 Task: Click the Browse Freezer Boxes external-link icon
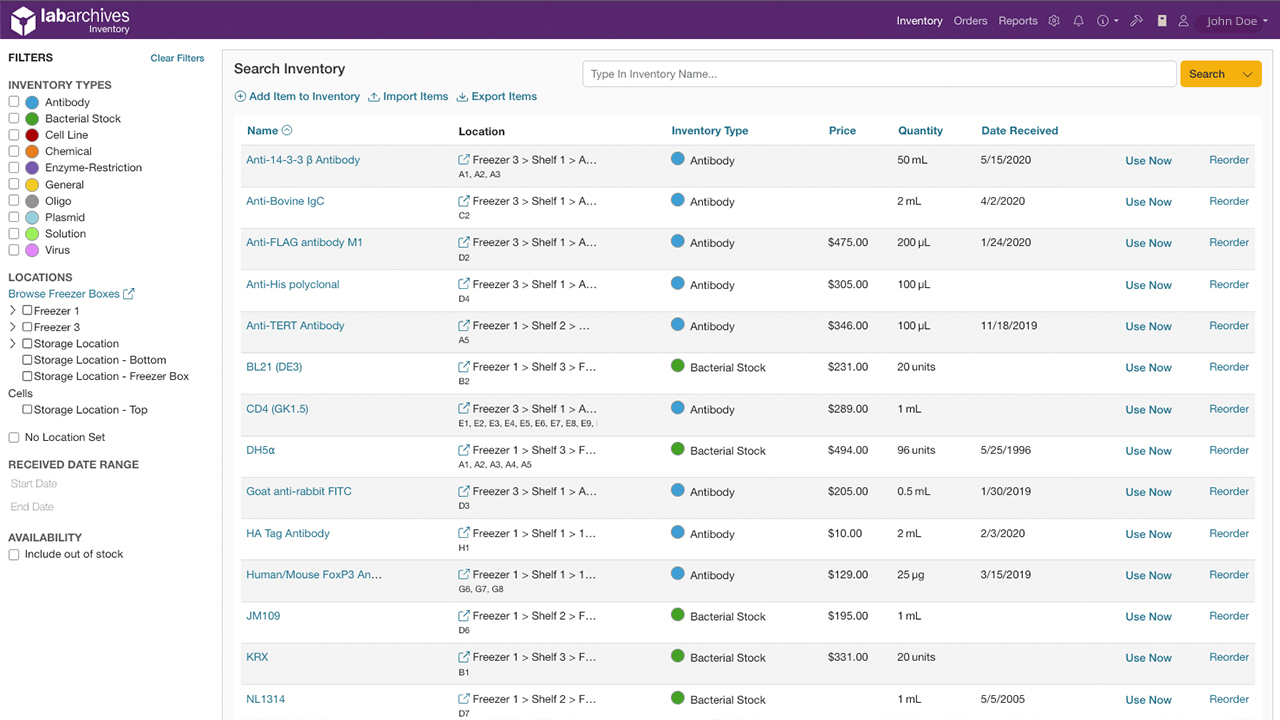tap(128, 294)
